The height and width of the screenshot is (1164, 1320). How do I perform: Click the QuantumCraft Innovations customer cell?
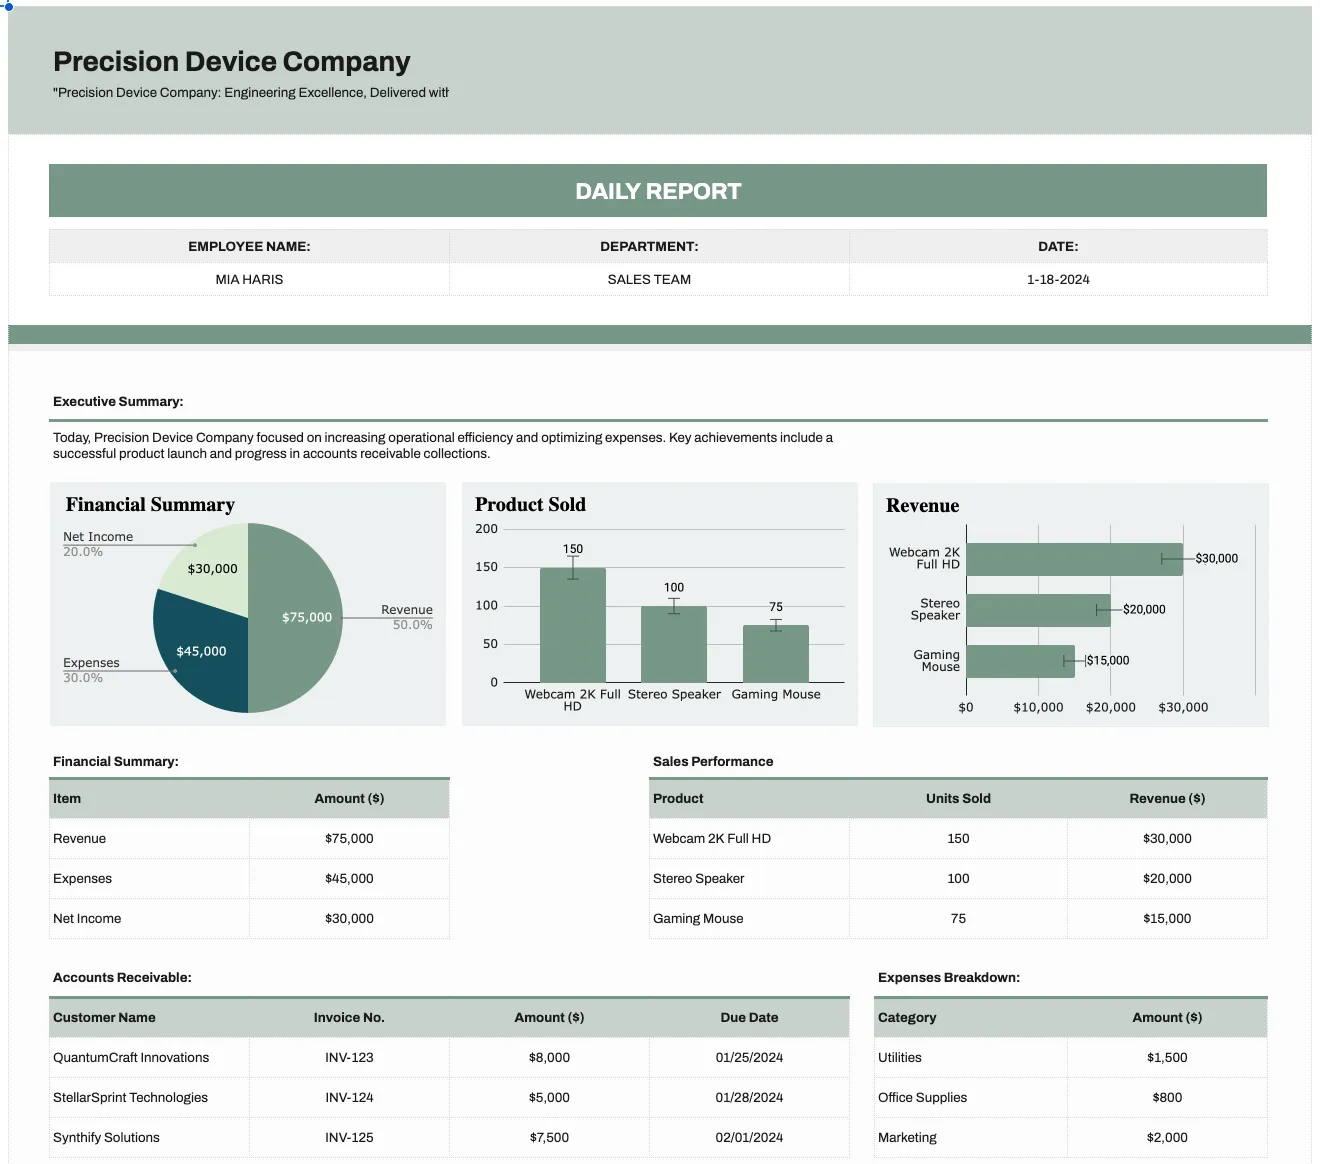click(149, 1057)
